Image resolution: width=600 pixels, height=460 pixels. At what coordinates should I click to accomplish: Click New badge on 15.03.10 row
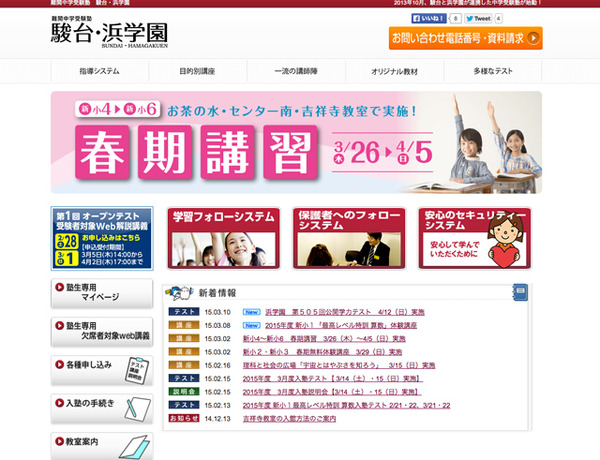click(x=252, y=312)
